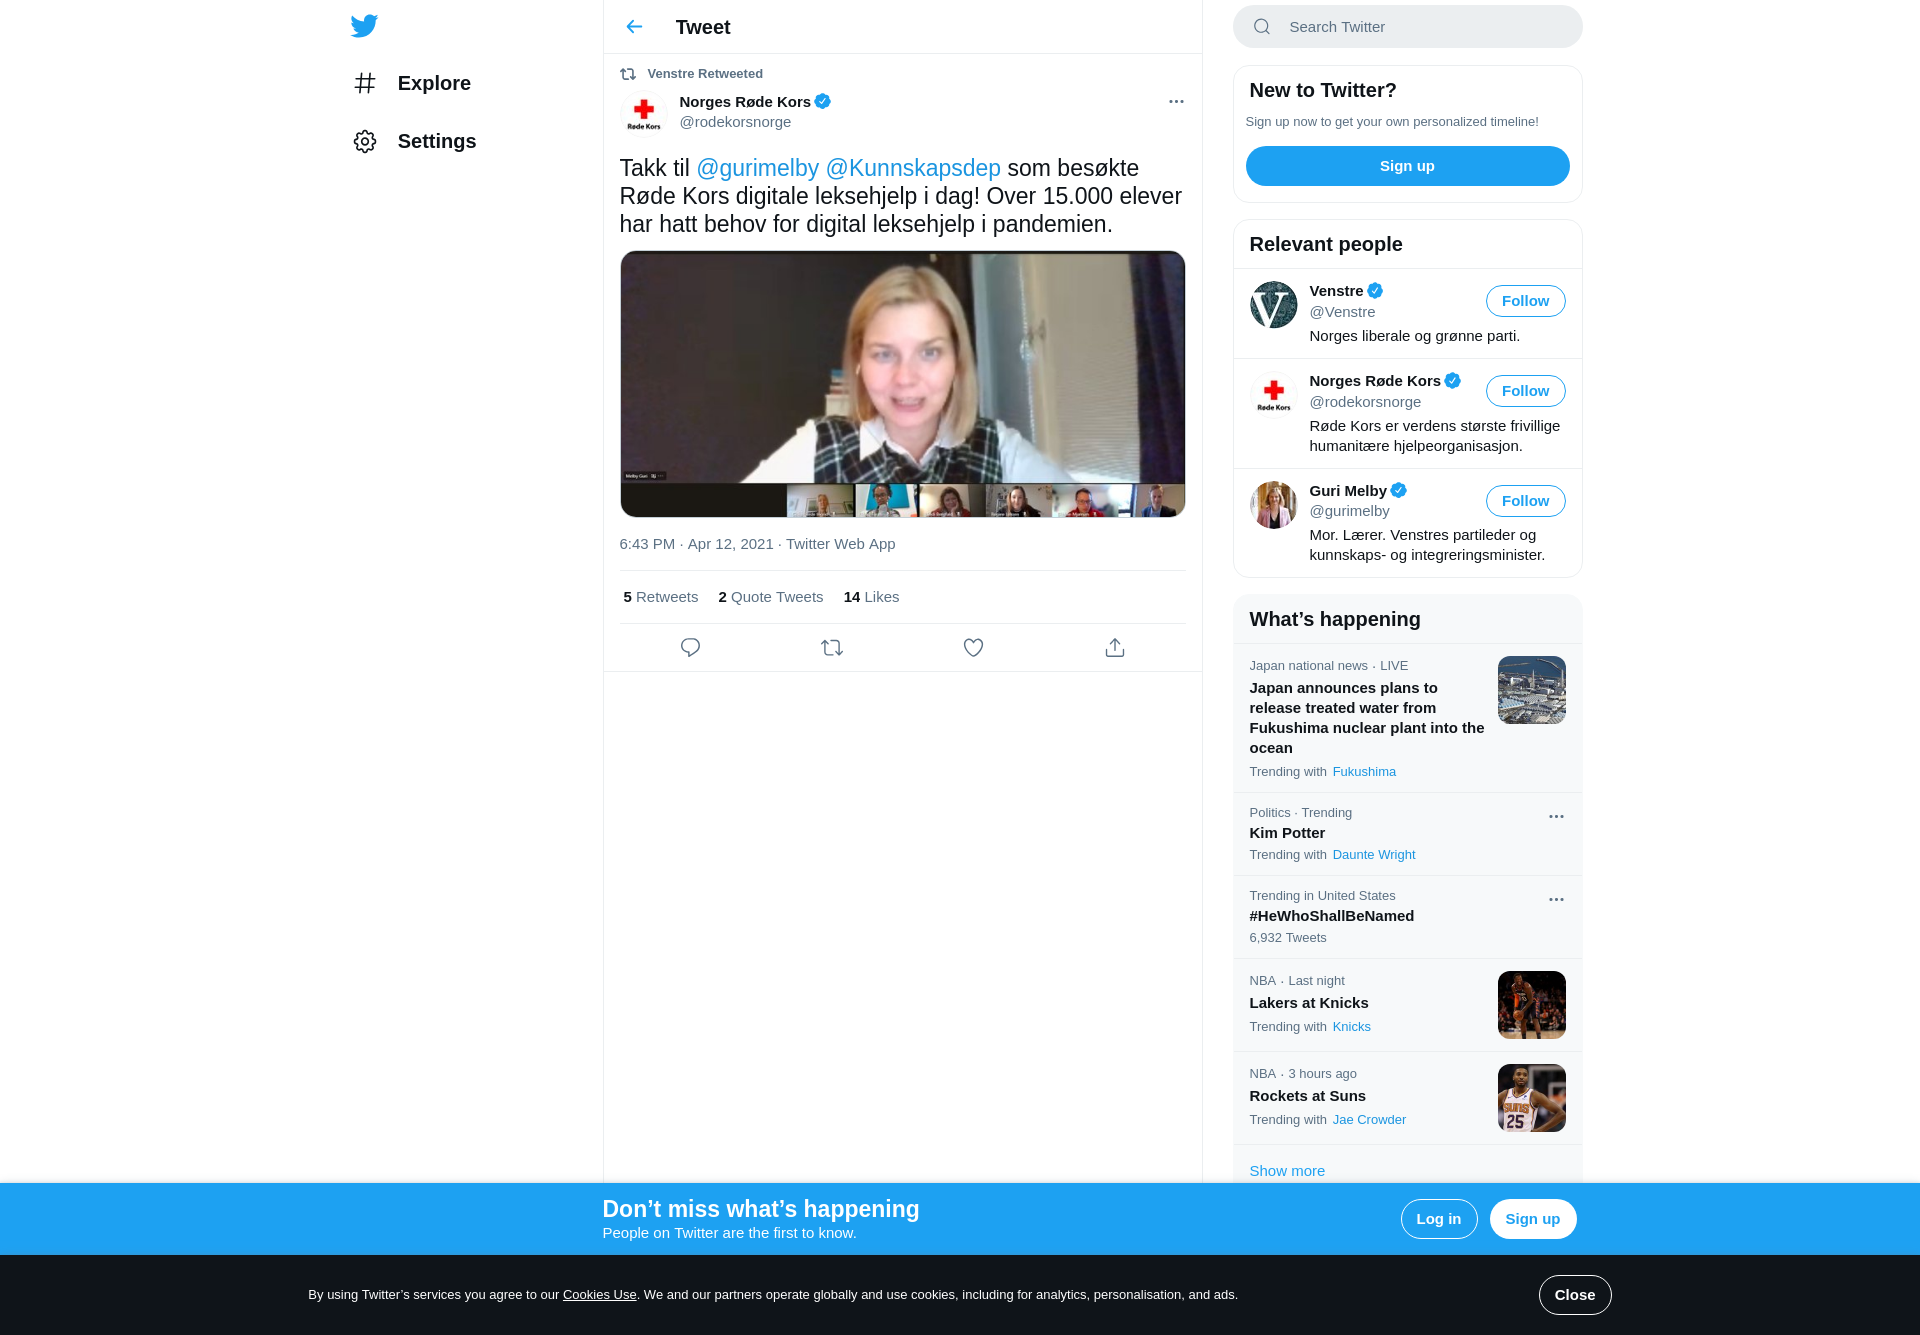Follow Guri Melby
This screenshot has height=1335, width=1920.
coord(1525,501)
